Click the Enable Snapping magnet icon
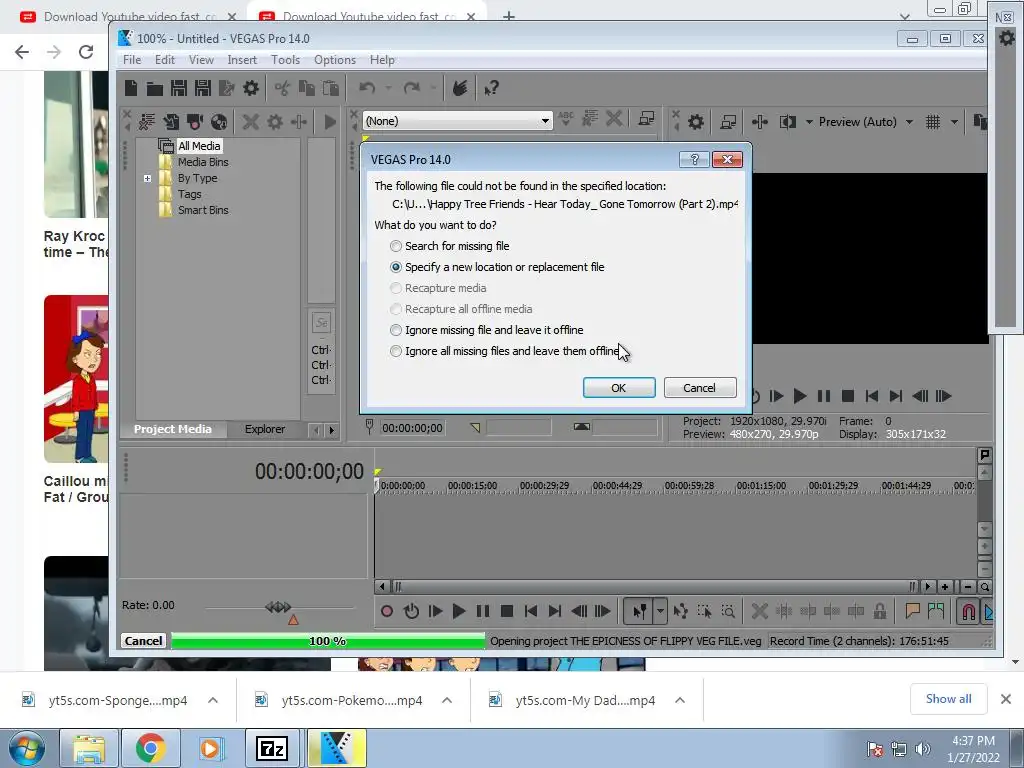Screen dimensions: 1024x768 pos(969,611)
